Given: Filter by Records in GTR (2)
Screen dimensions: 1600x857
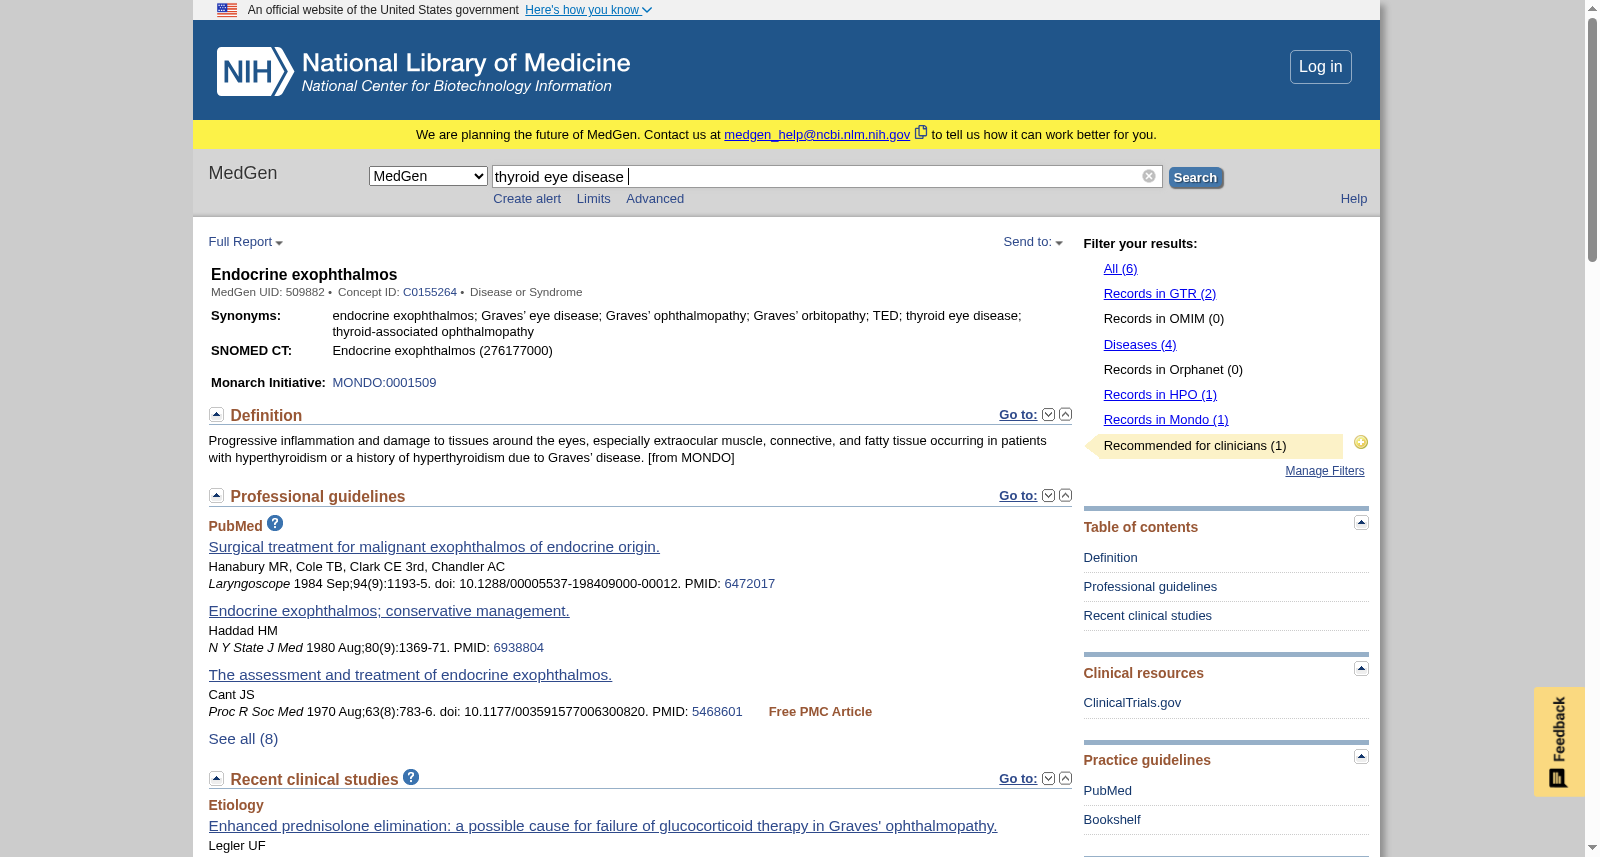Looking at the screenshot, I should [1159, 294].
